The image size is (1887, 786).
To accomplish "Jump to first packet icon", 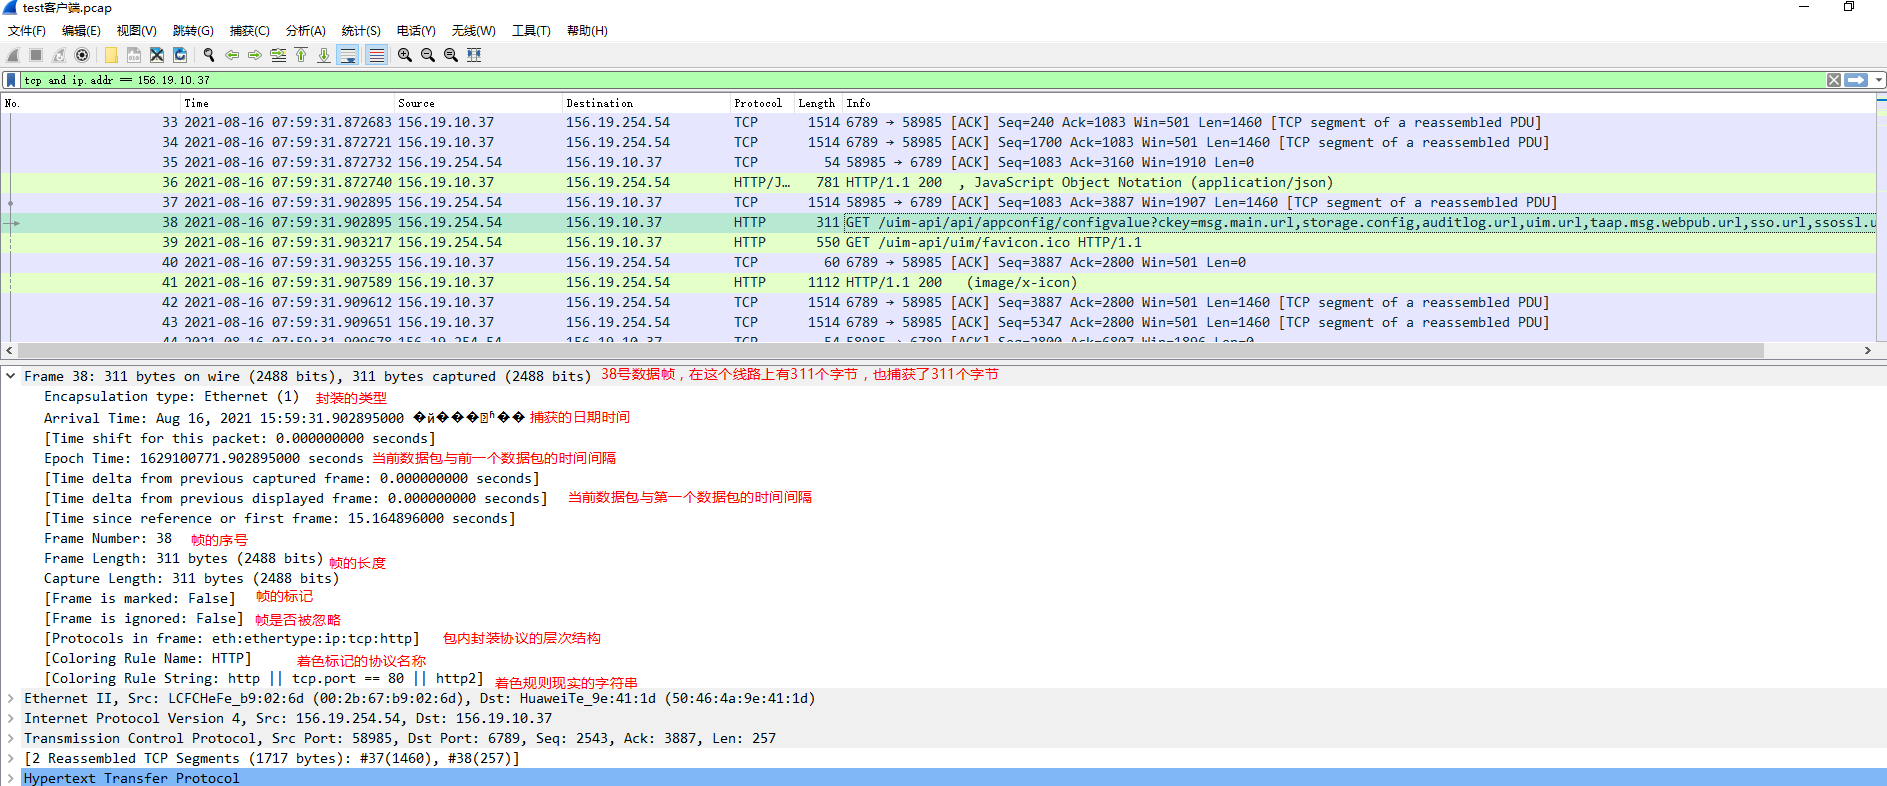I will [x=301, y=55].
